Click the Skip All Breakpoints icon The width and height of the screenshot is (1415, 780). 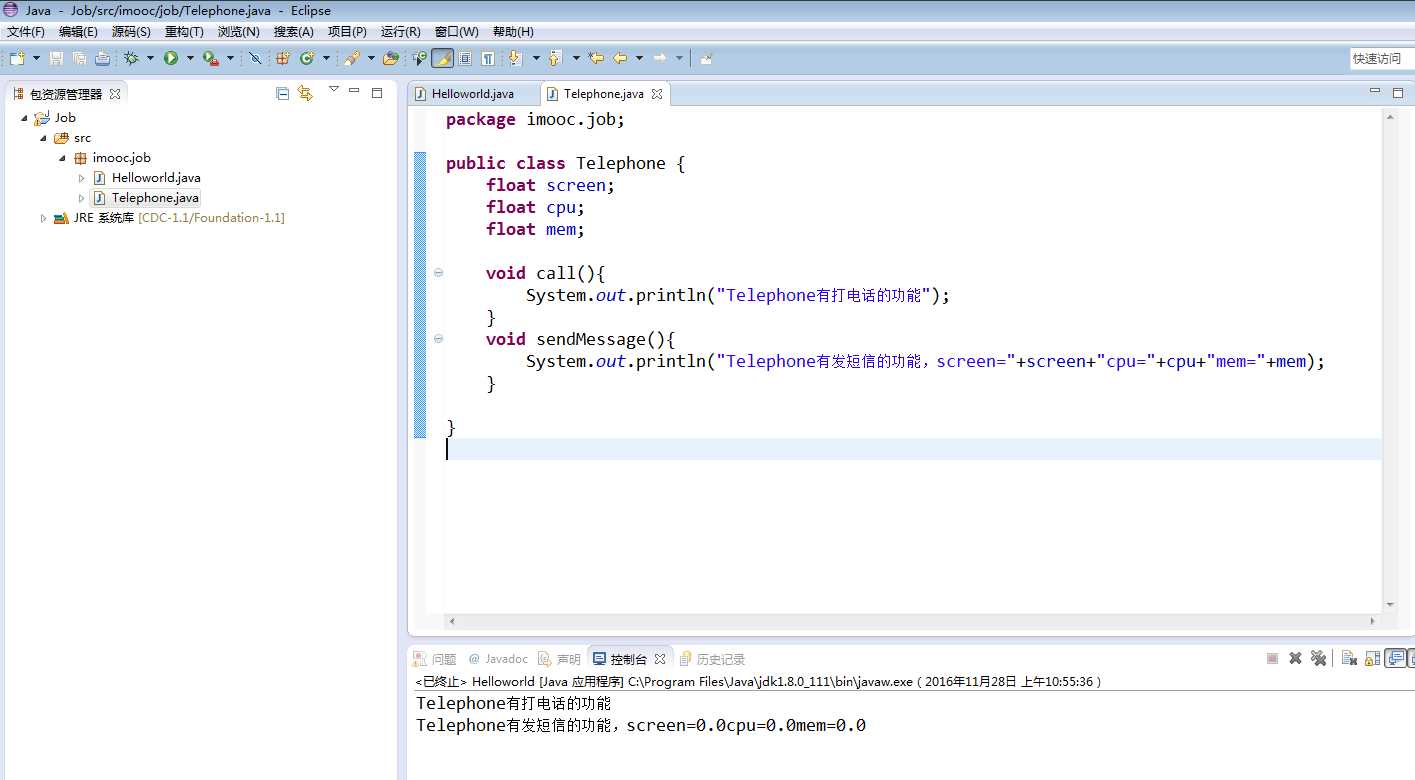point(255,58)
